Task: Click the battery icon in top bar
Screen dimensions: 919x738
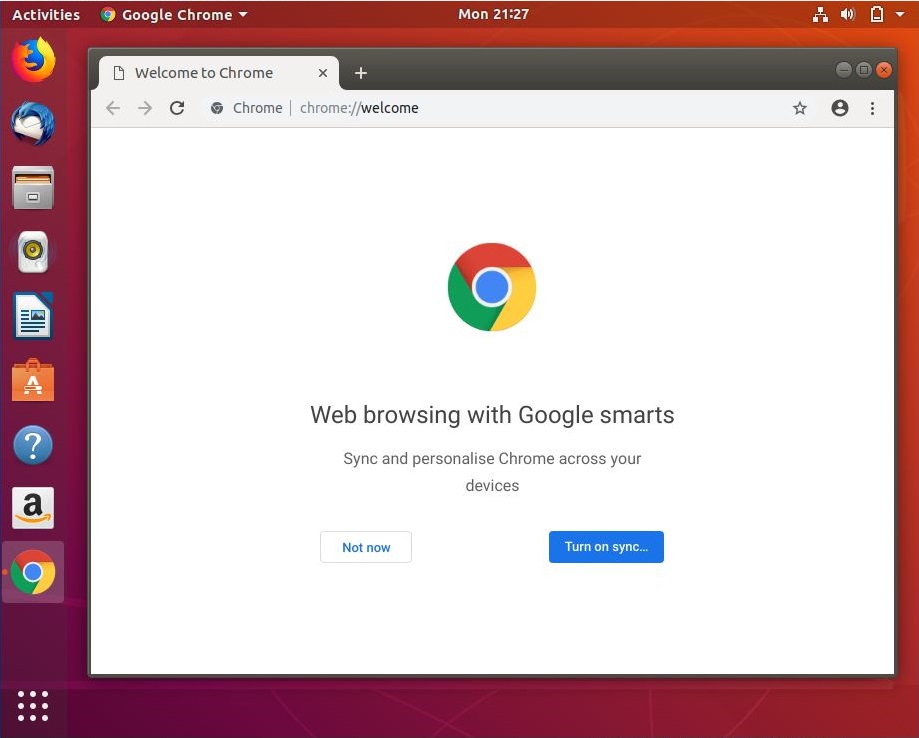Action: click(877, 15)
